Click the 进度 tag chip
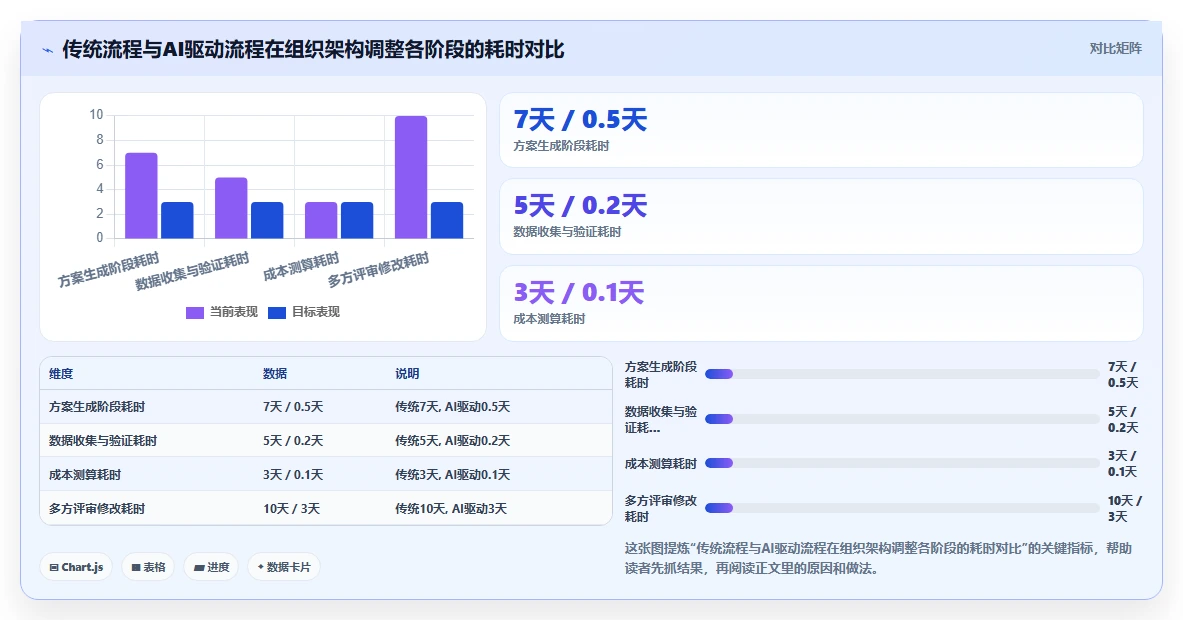1183x620 pixels. [x=211, y=567]
